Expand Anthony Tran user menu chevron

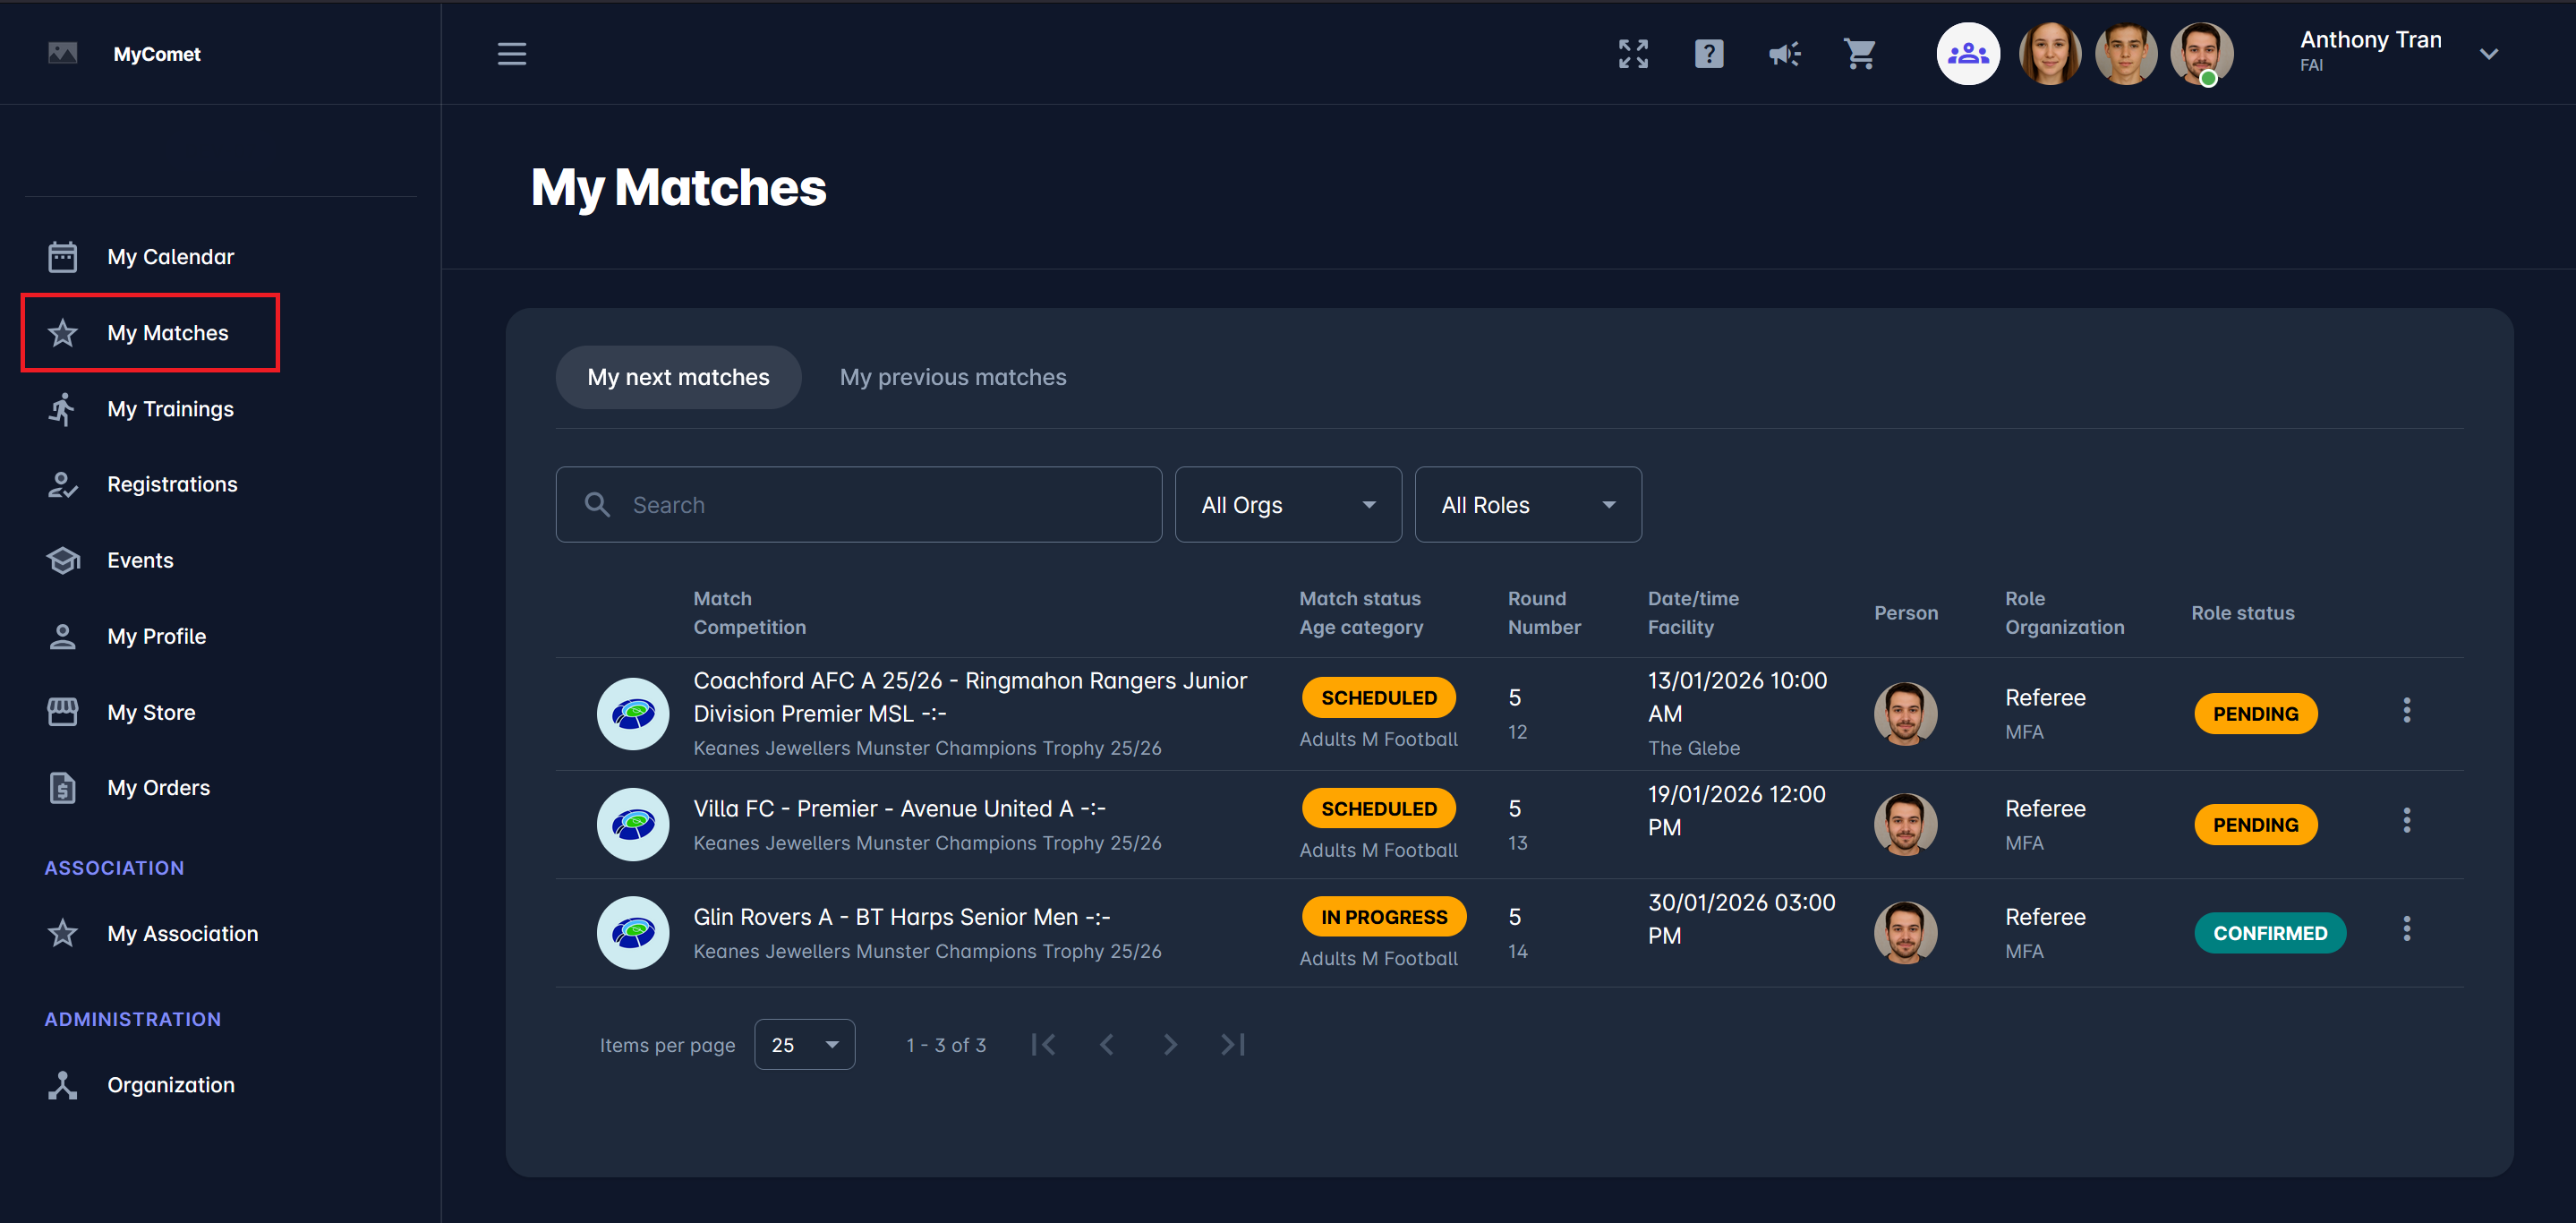pos(2488,54)
